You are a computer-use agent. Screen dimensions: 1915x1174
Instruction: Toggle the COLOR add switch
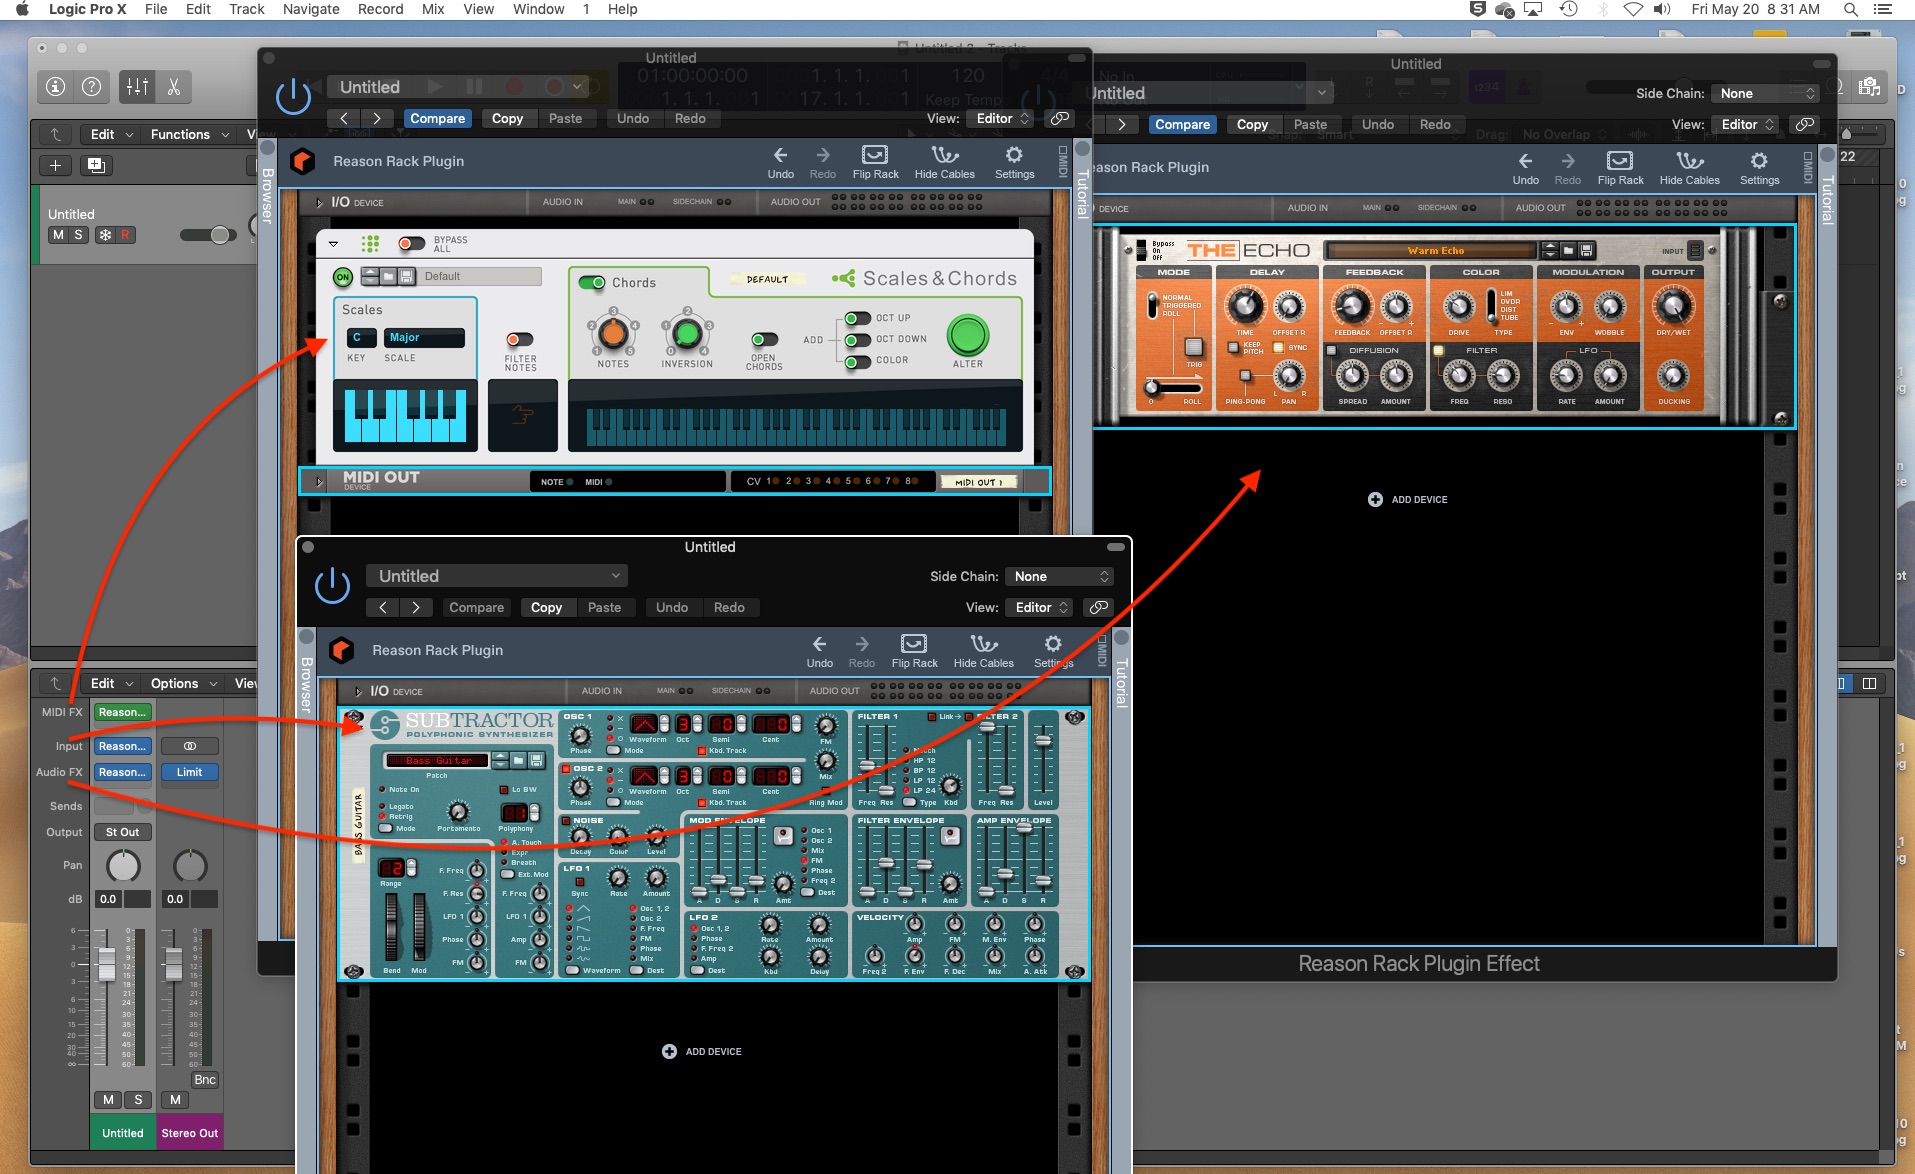click(x=858, y=361)
